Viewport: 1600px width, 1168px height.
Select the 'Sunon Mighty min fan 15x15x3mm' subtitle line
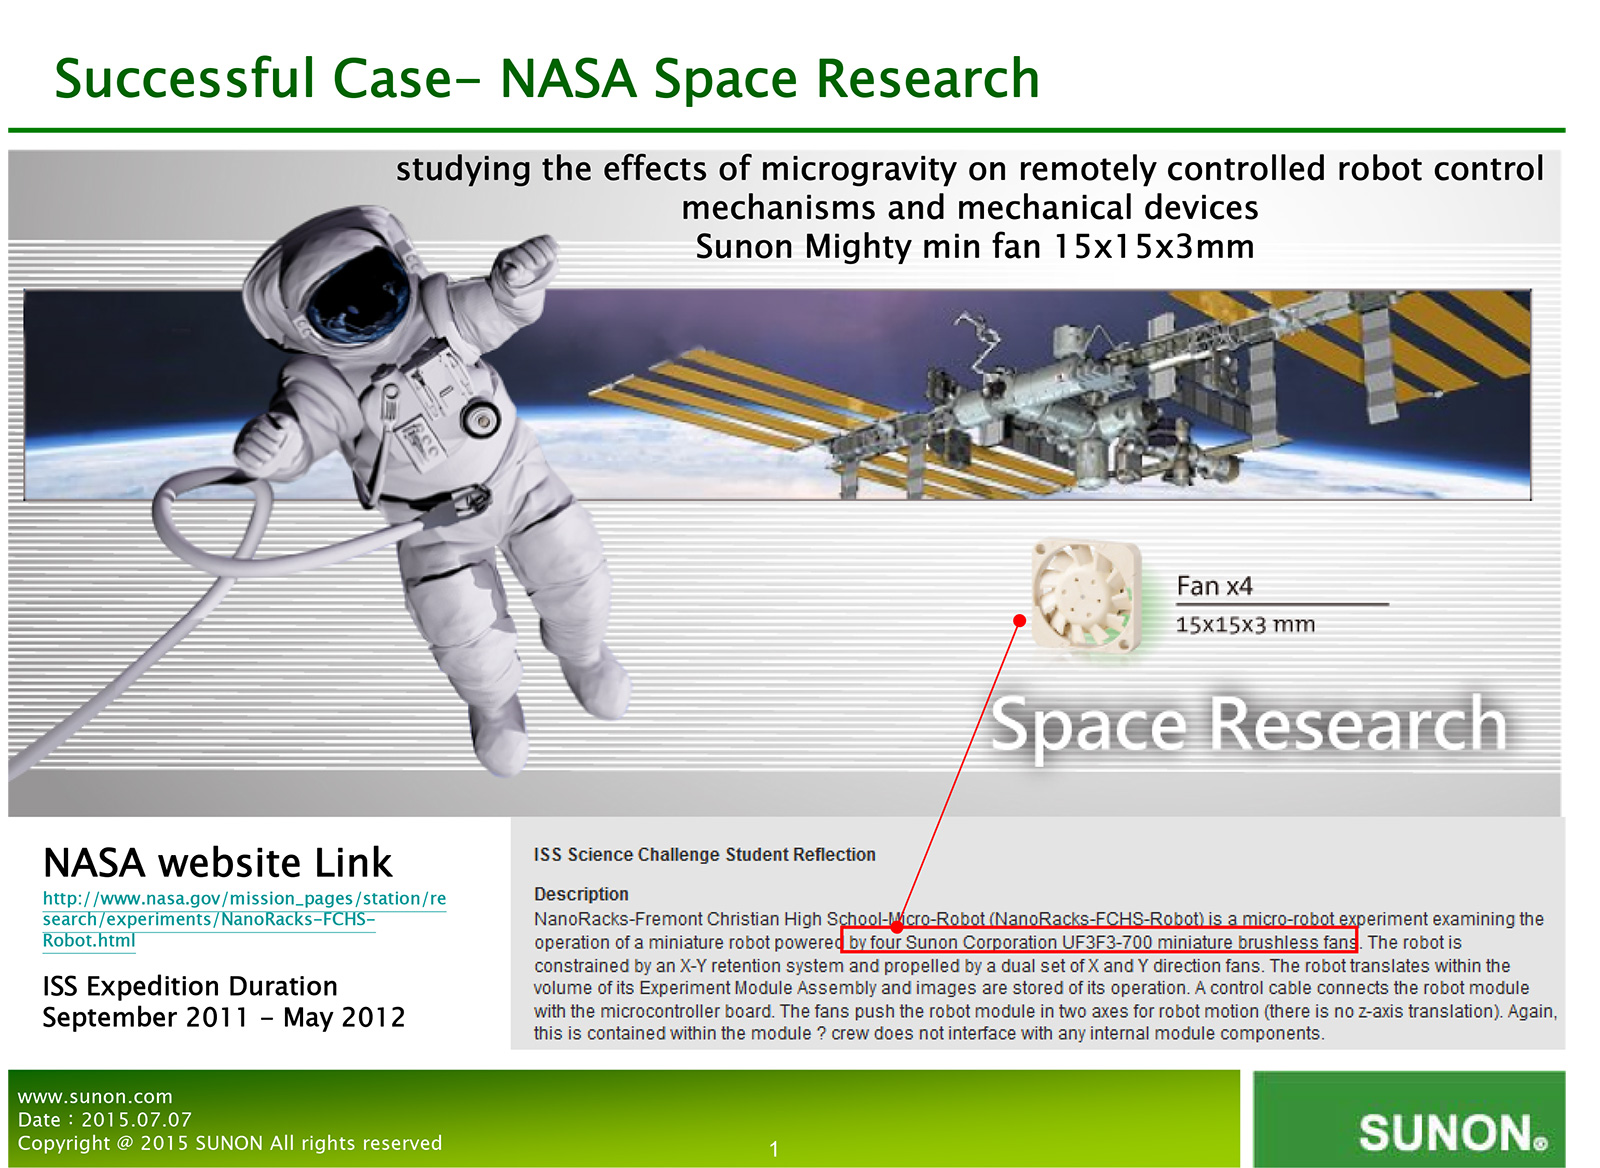click(974, 246)
